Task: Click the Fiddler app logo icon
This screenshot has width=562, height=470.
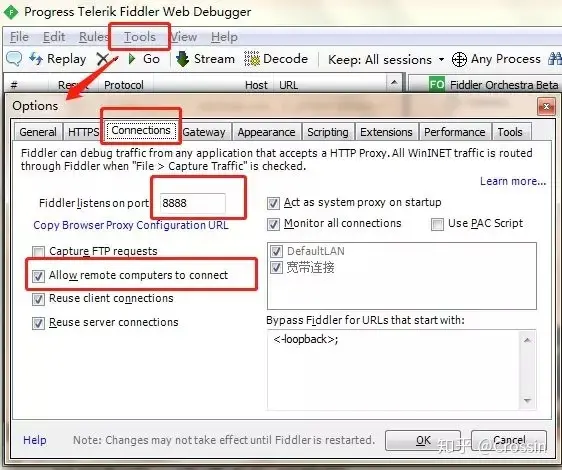Action: point(11,12)
